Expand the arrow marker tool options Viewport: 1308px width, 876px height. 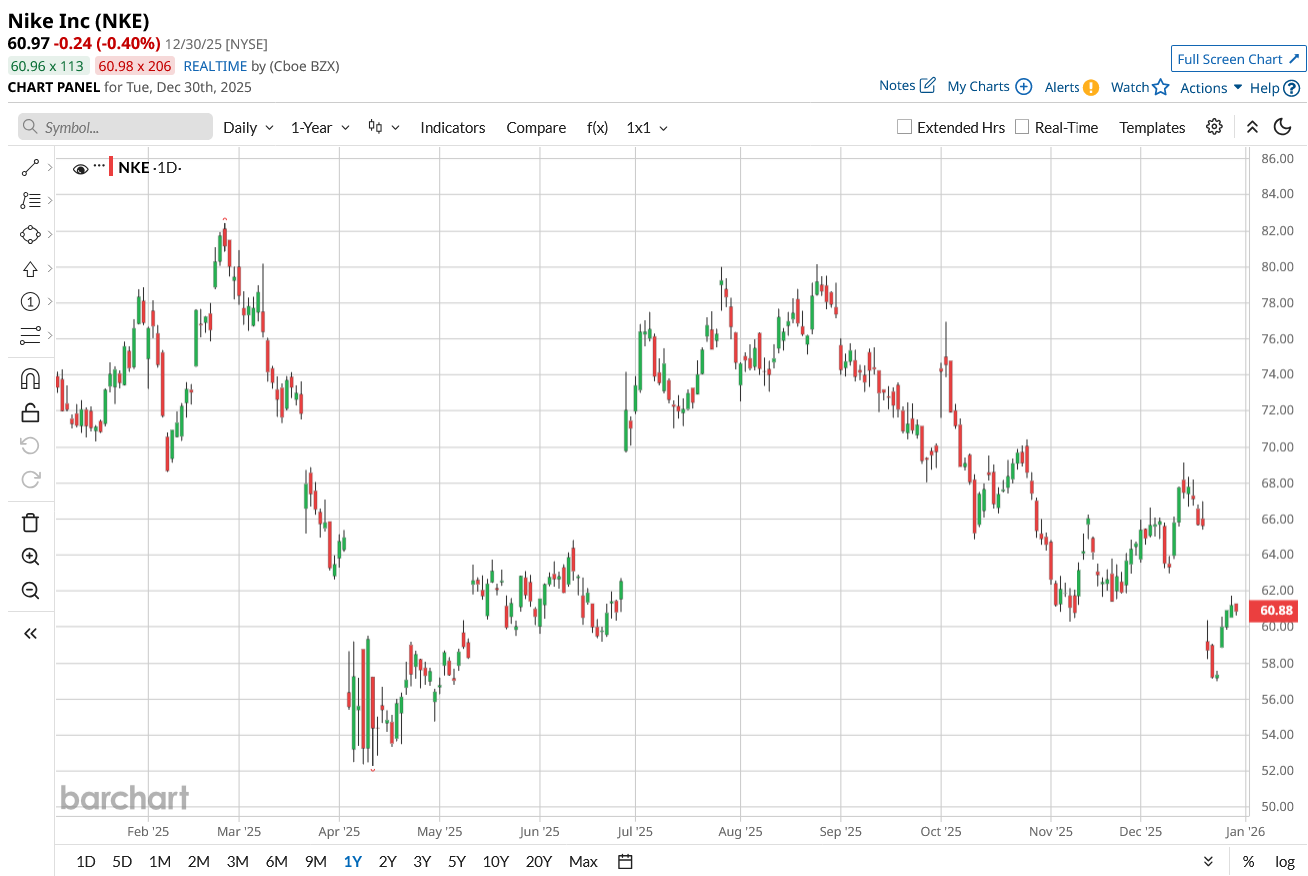(50, 268)
